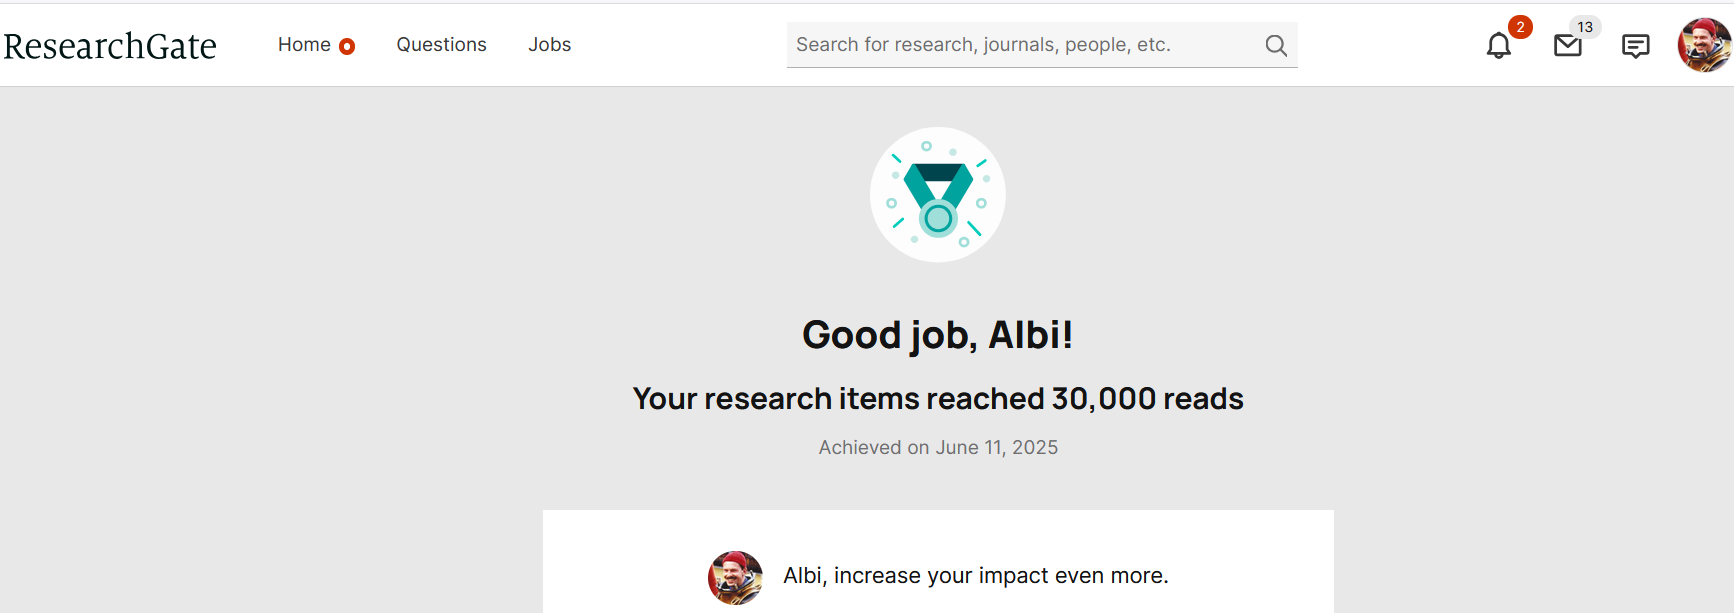Click the "Good job, Albi!" heading
Viewport: 1734px width, 613px height.
click(x=938, y=335)
